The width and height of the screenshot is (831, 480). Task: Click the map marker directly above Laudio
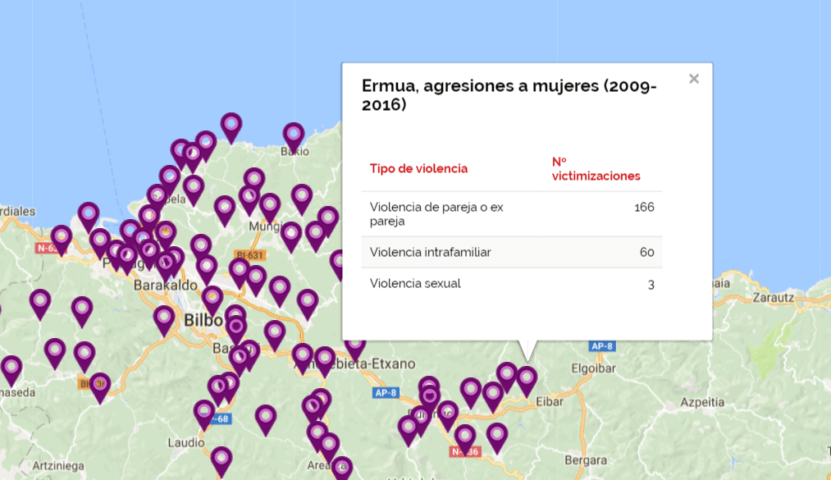pyautogui.click(x=204, y=411)
